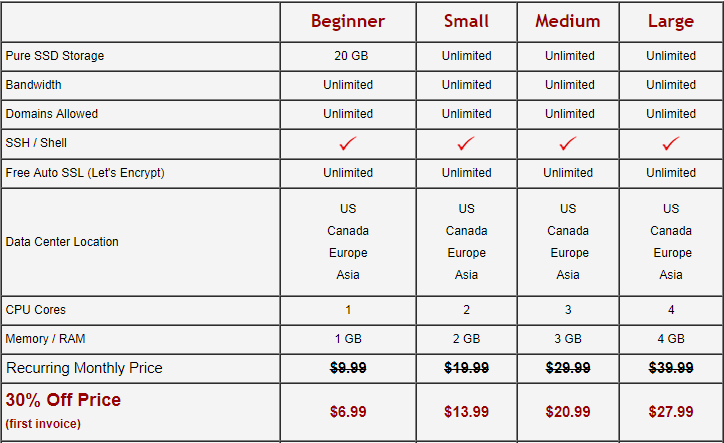Select the Beginner plan column header
Screen dimensions: 724x443
[348, 21]
